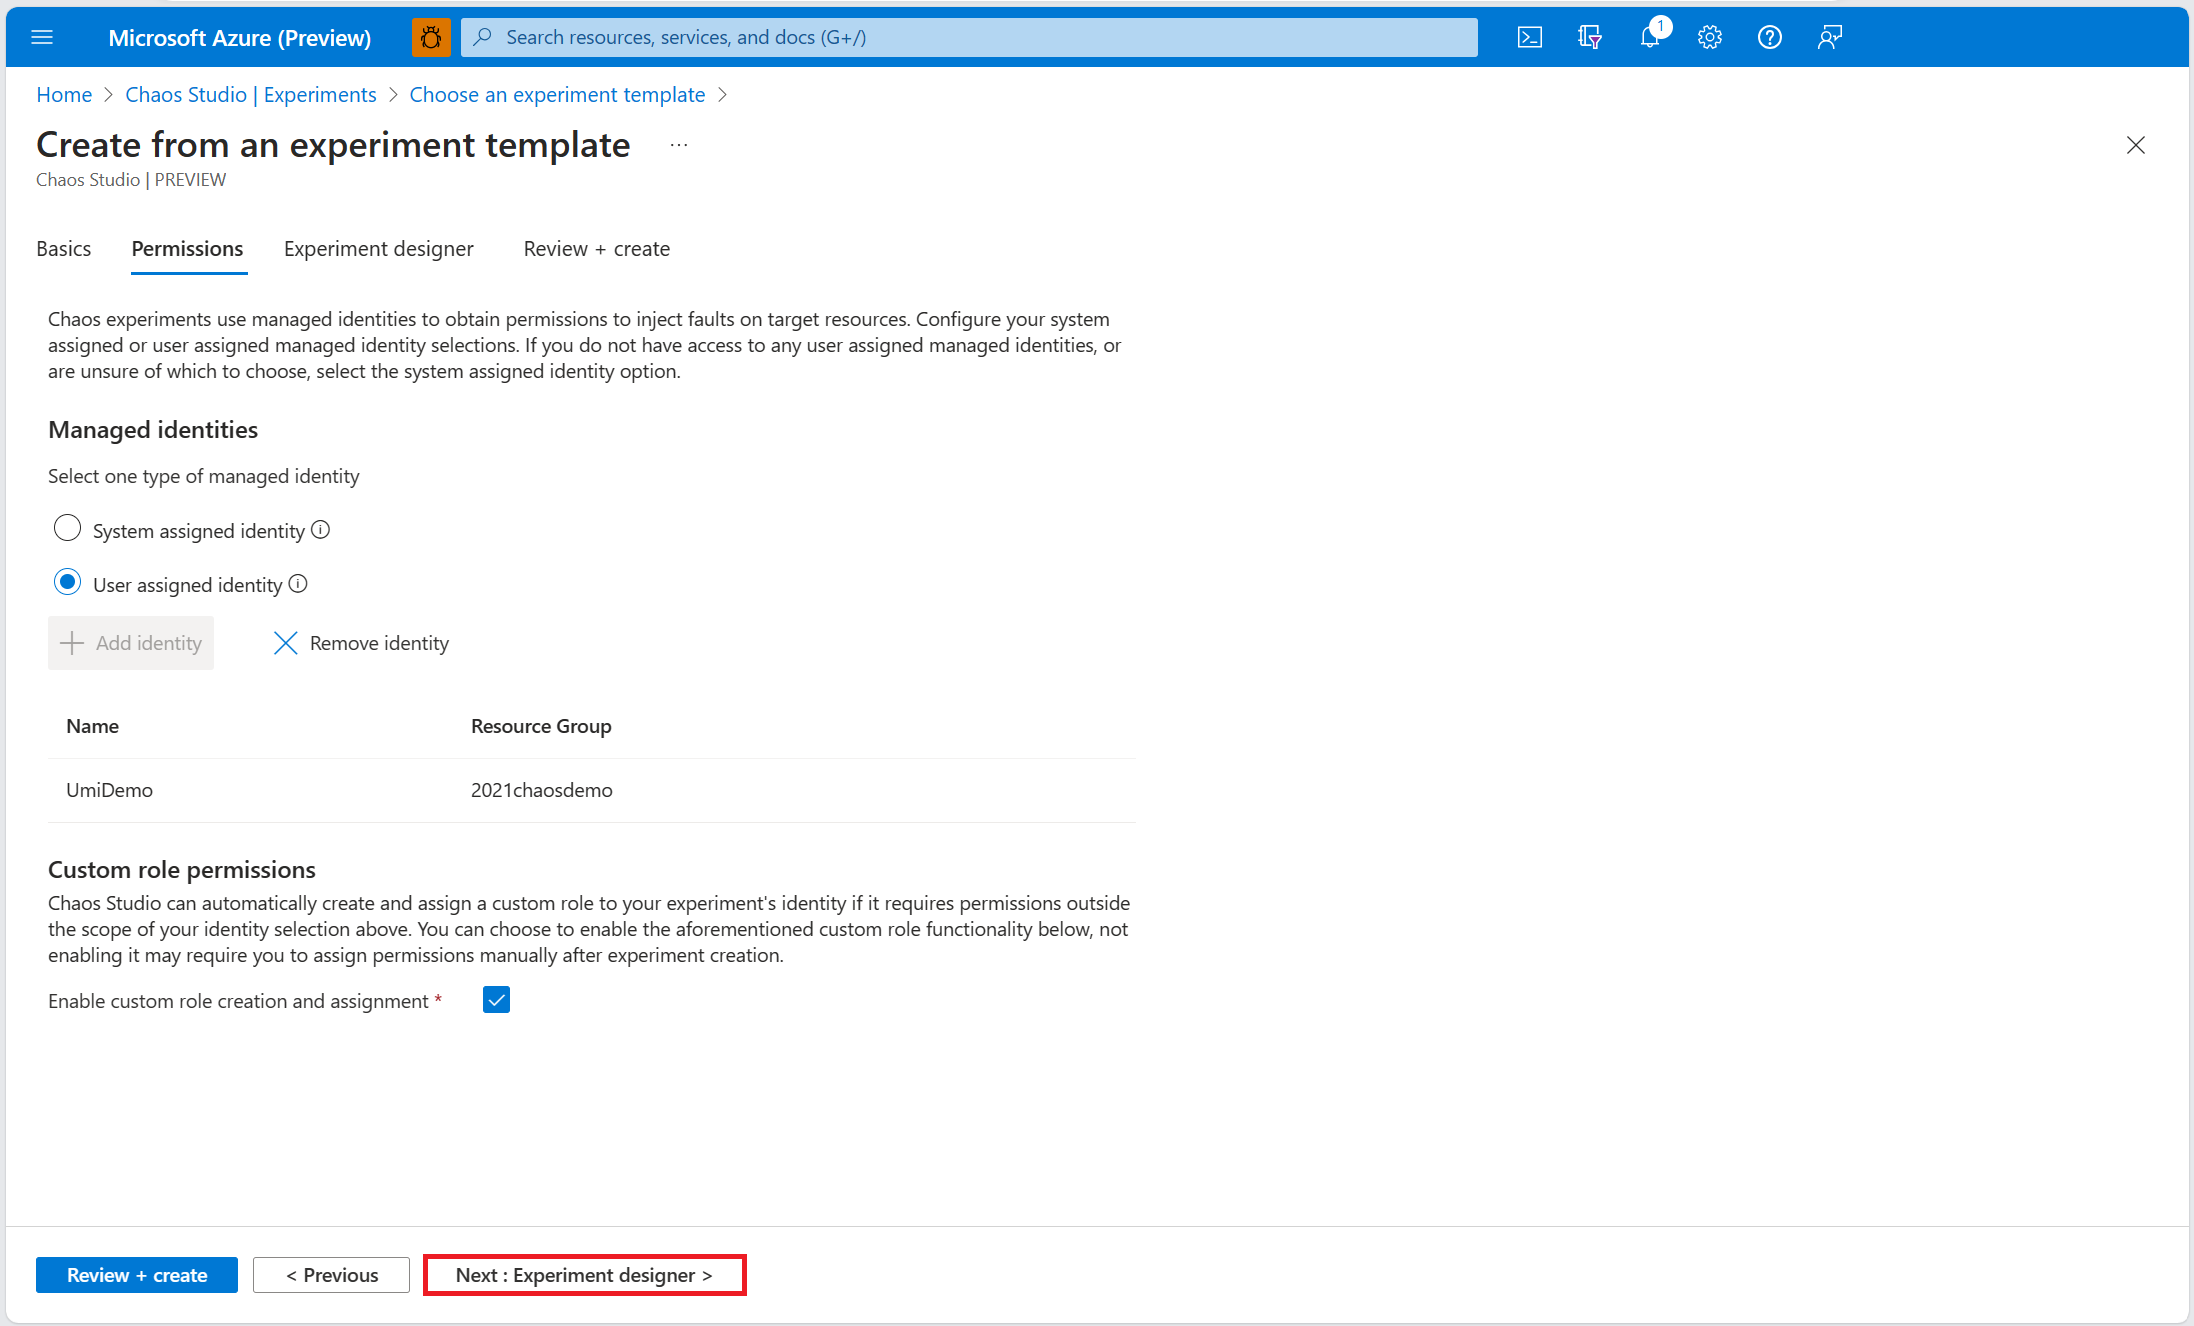Open the ellipsis menu next to the title

click(x=678, y=144)
